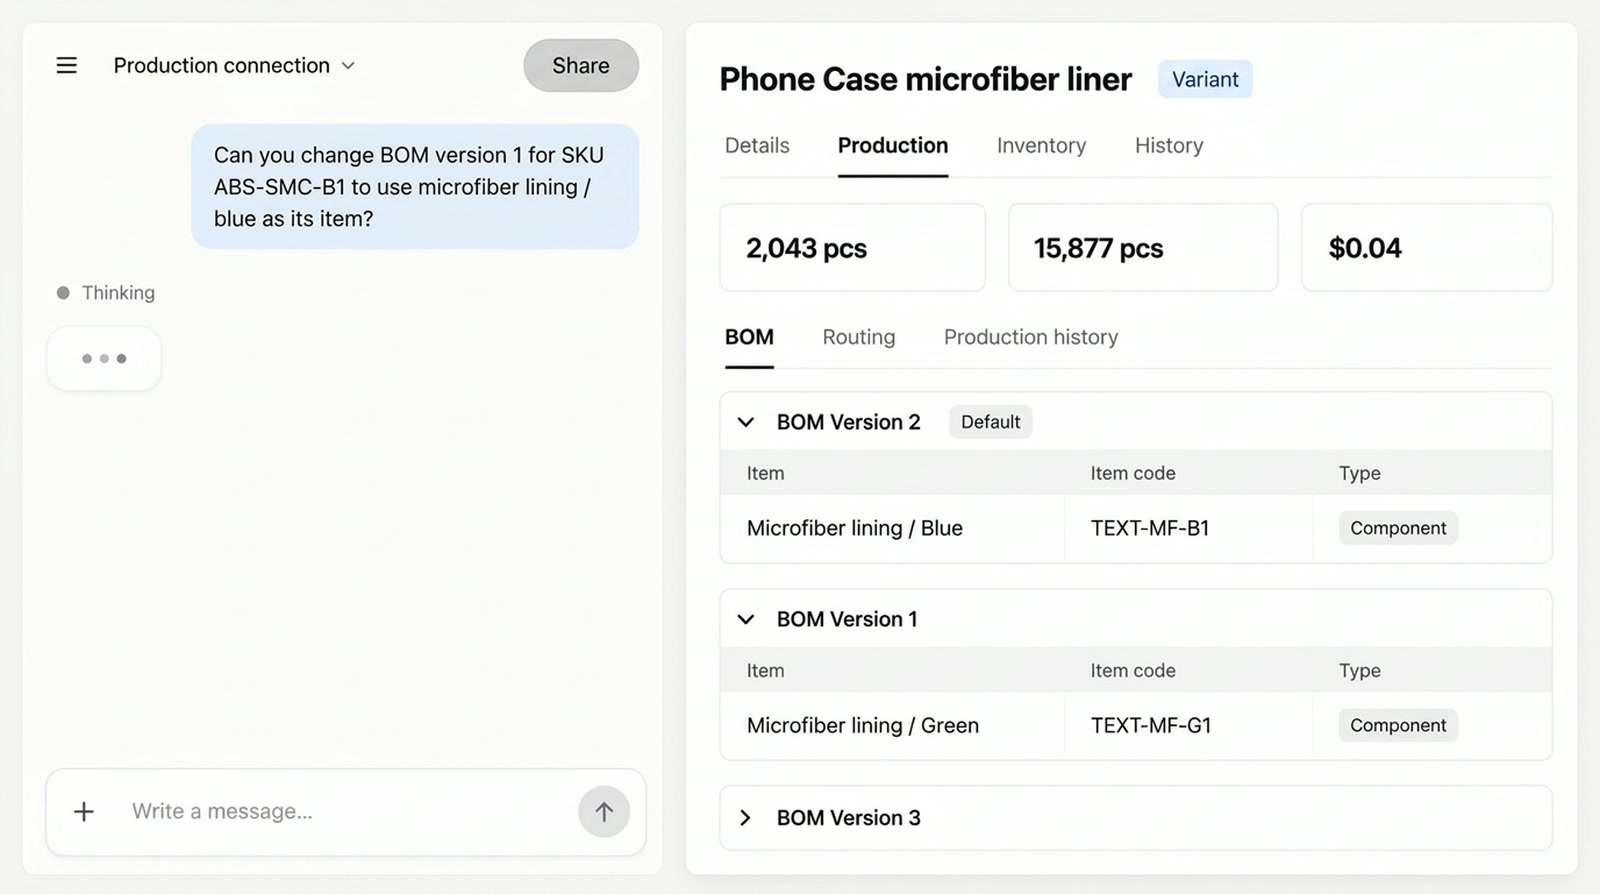Click Type header in BOM Version 1

tap(1360, 670)
